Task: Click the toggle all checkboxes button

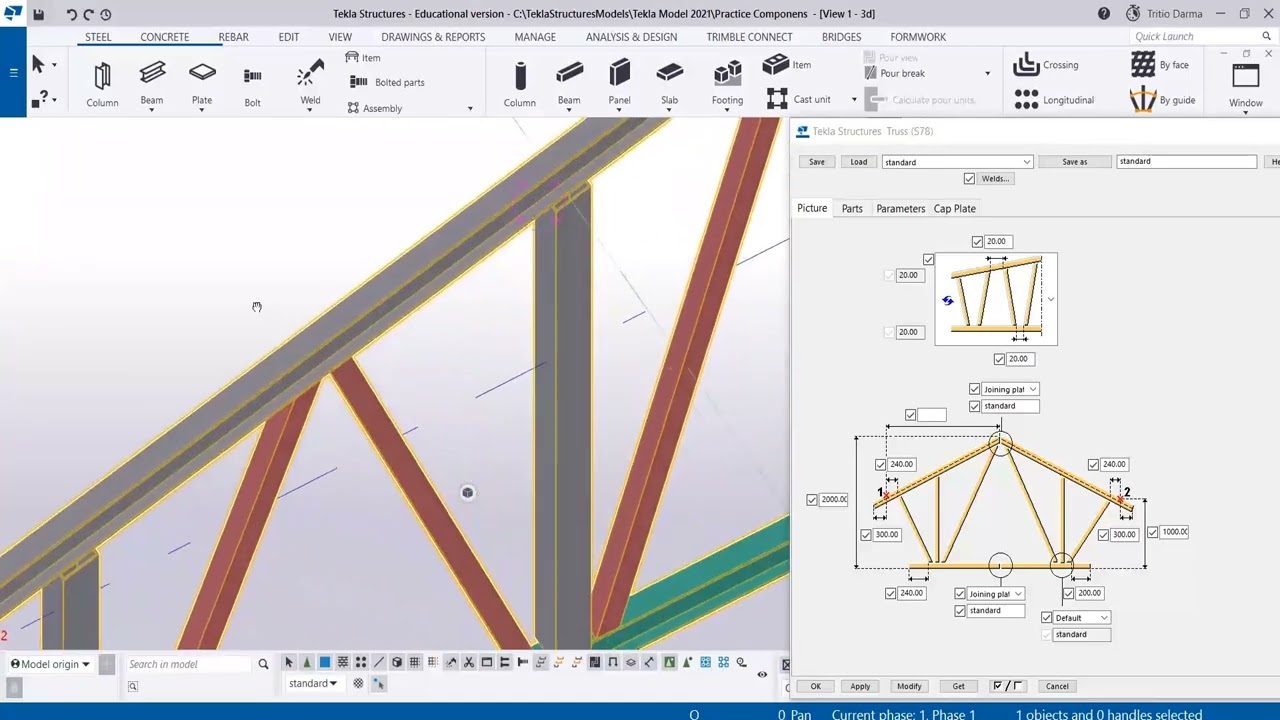Action: click(1008, 686)
